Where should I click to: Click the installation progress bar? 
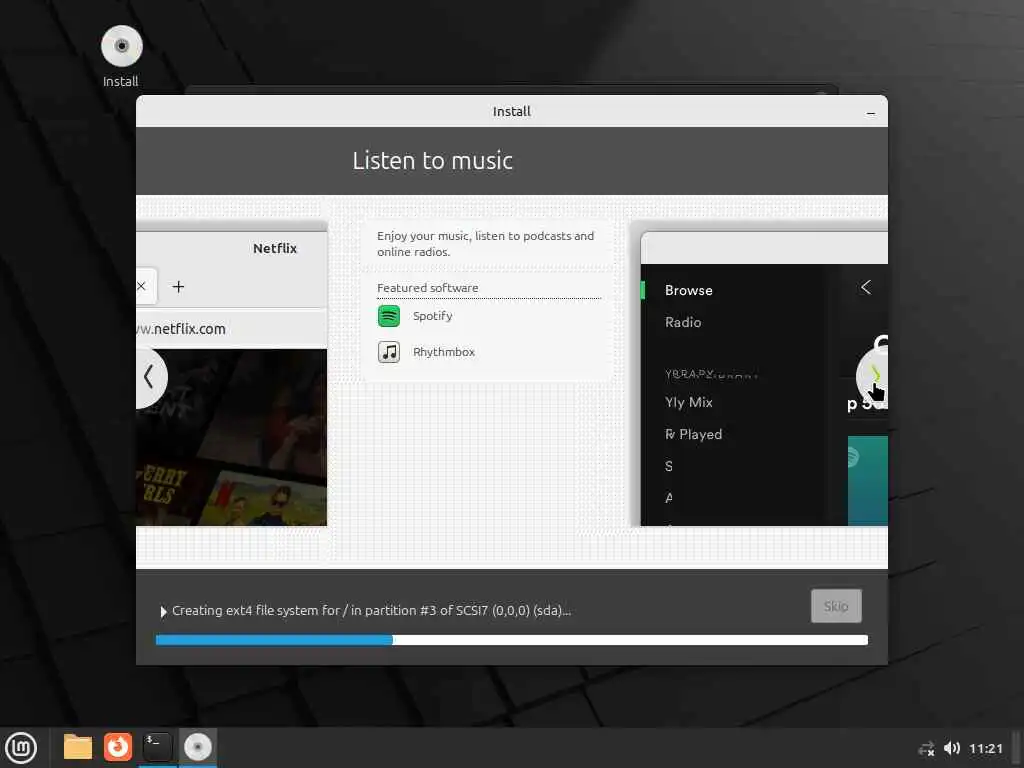(511, 640)
